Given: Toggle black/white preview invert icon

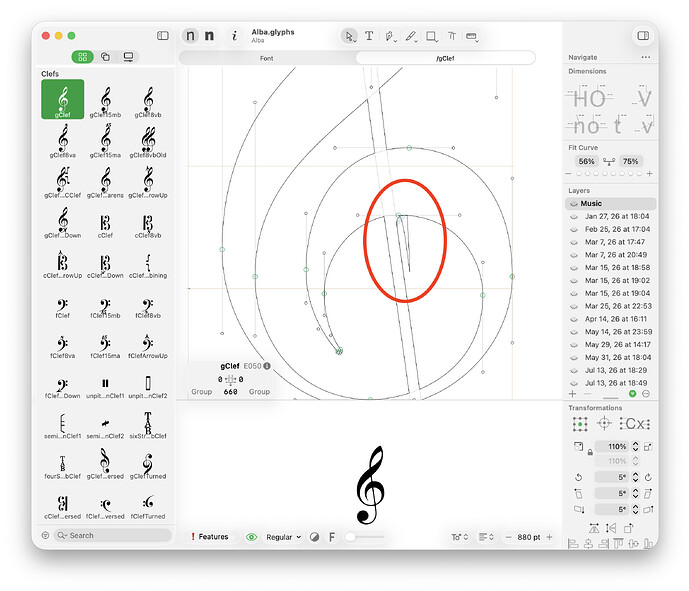Looking at the screenshot, I should 314,537.
